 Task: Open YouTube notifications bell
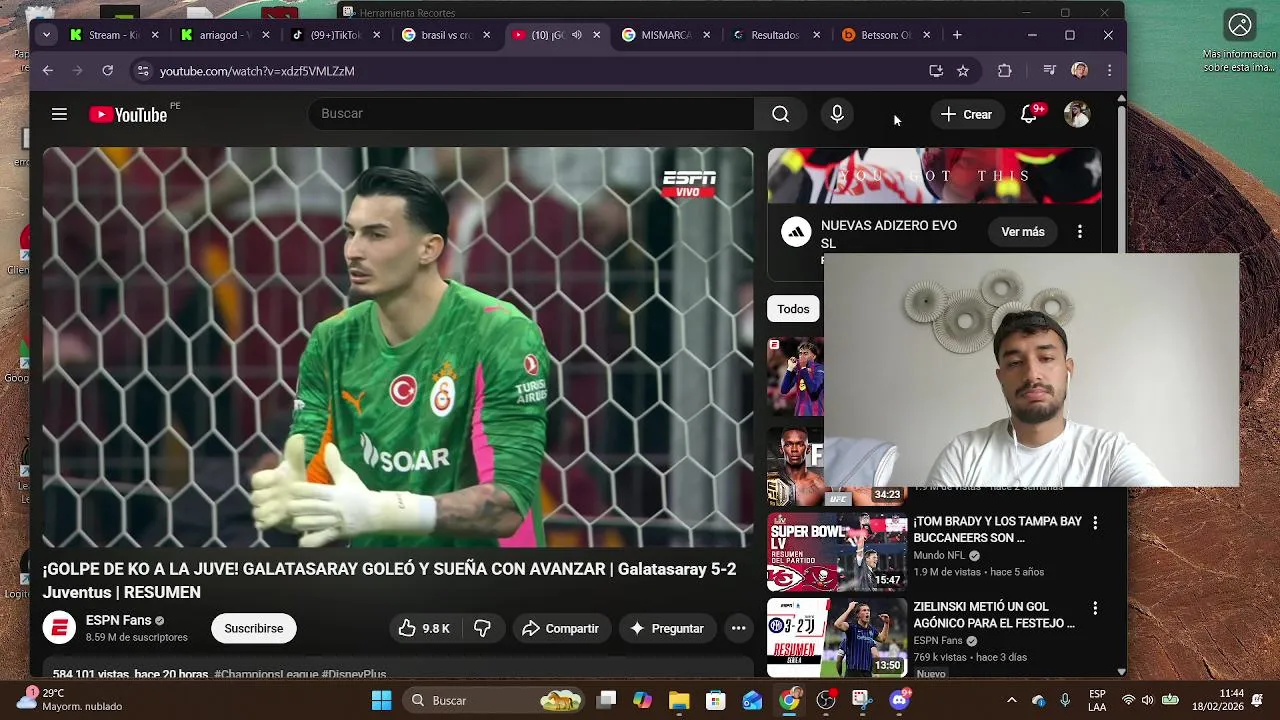coord(1028,114)
